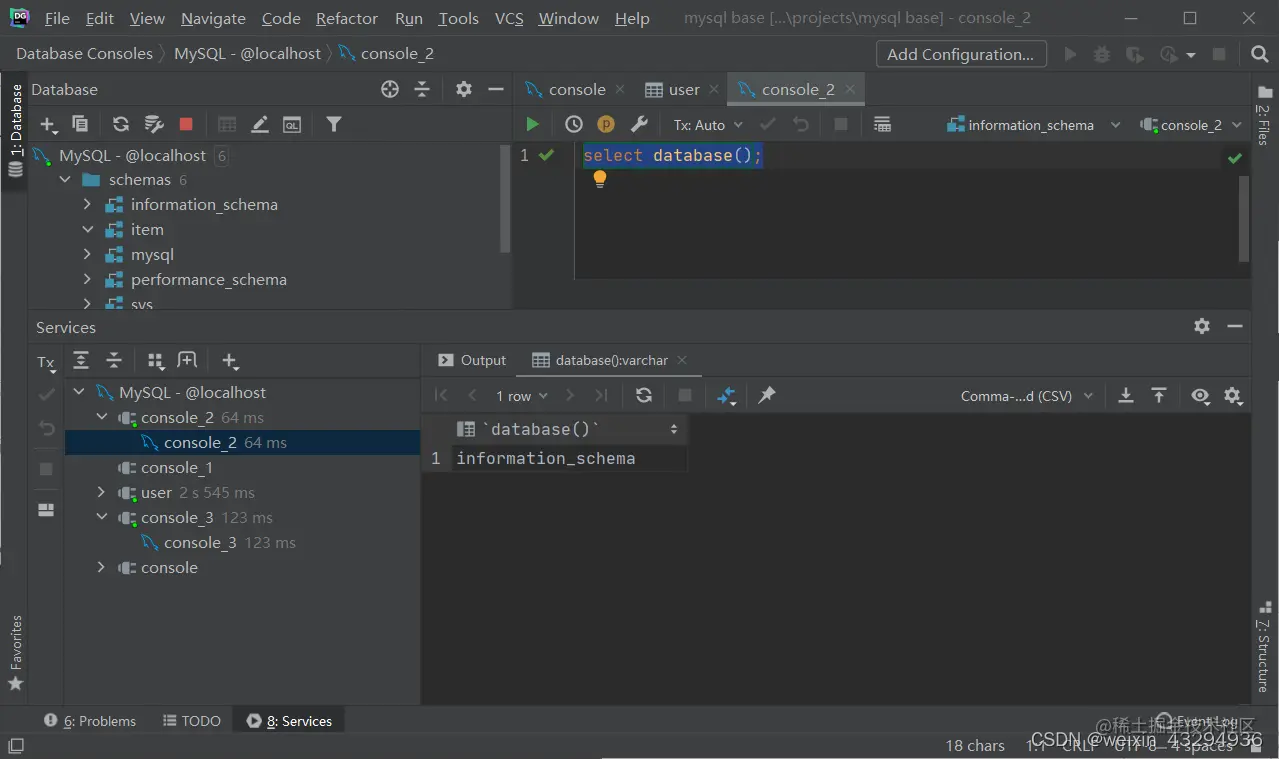Click the filter funnel icon in Database toolbar
Image resolution: width=1279 pixels, height=759 pixels.
[334, 124]
